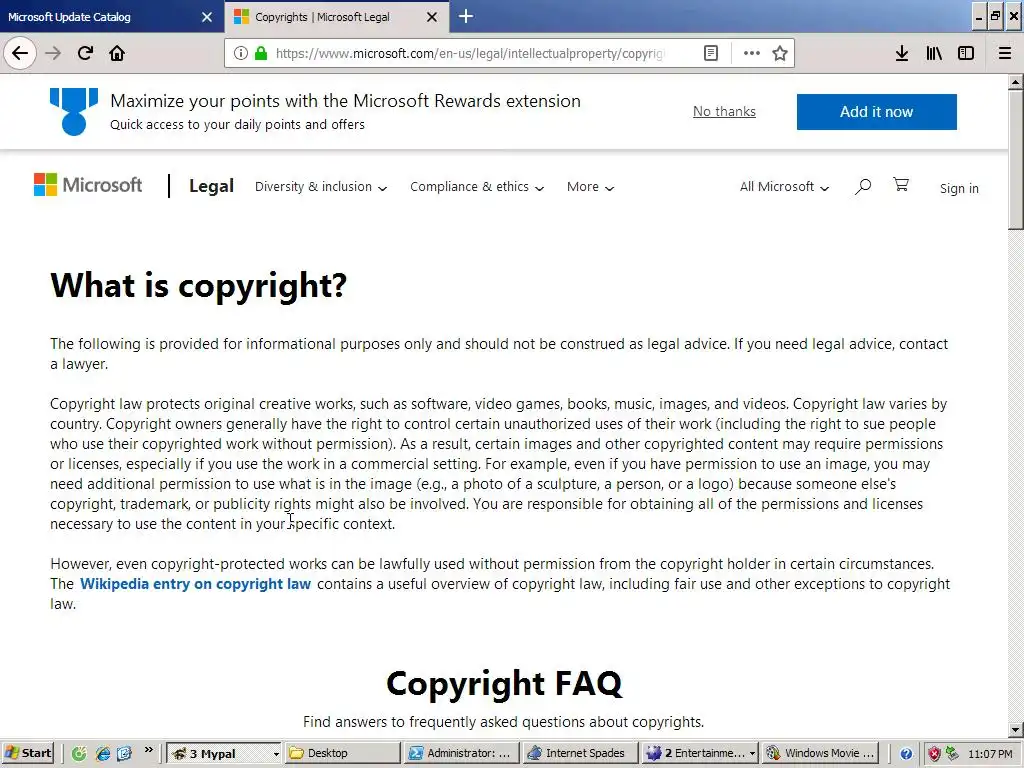Click the URL address field
This screenshot has width=1024, height=768.
(x=469, y=53)
